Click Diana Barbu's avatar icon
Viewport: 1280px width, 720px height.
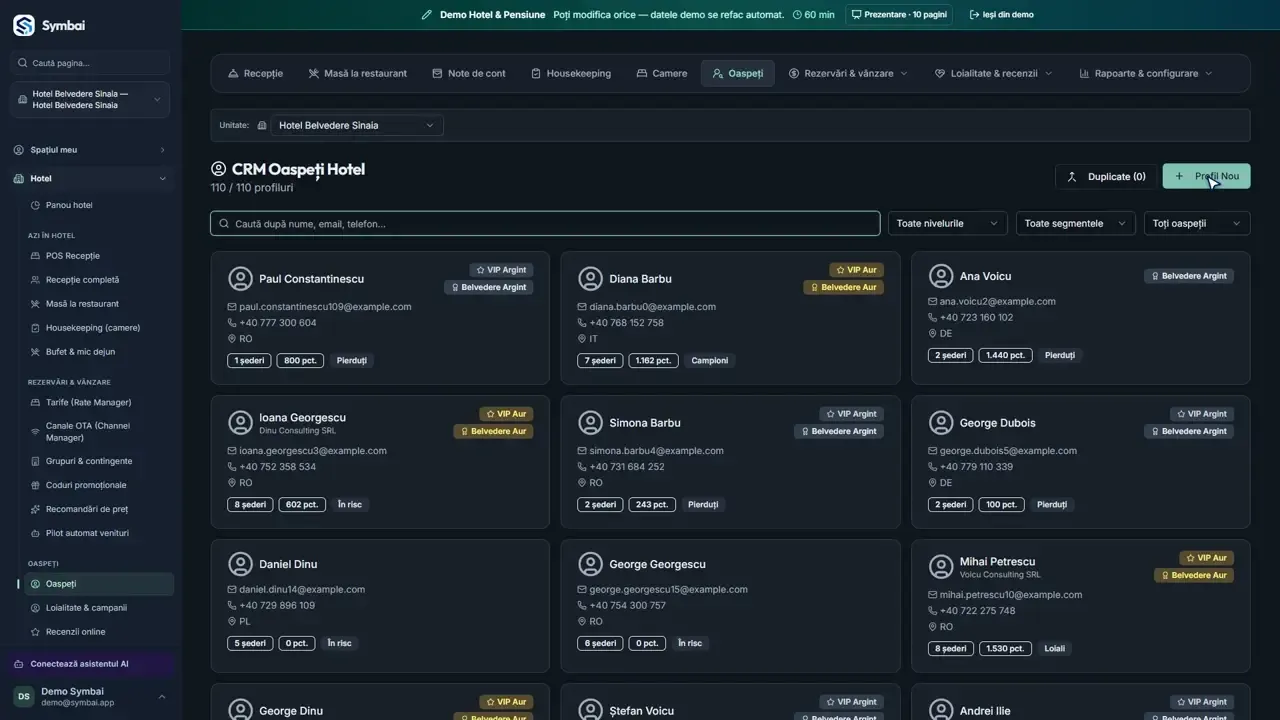pyautogui.click(x=590, y=279)
